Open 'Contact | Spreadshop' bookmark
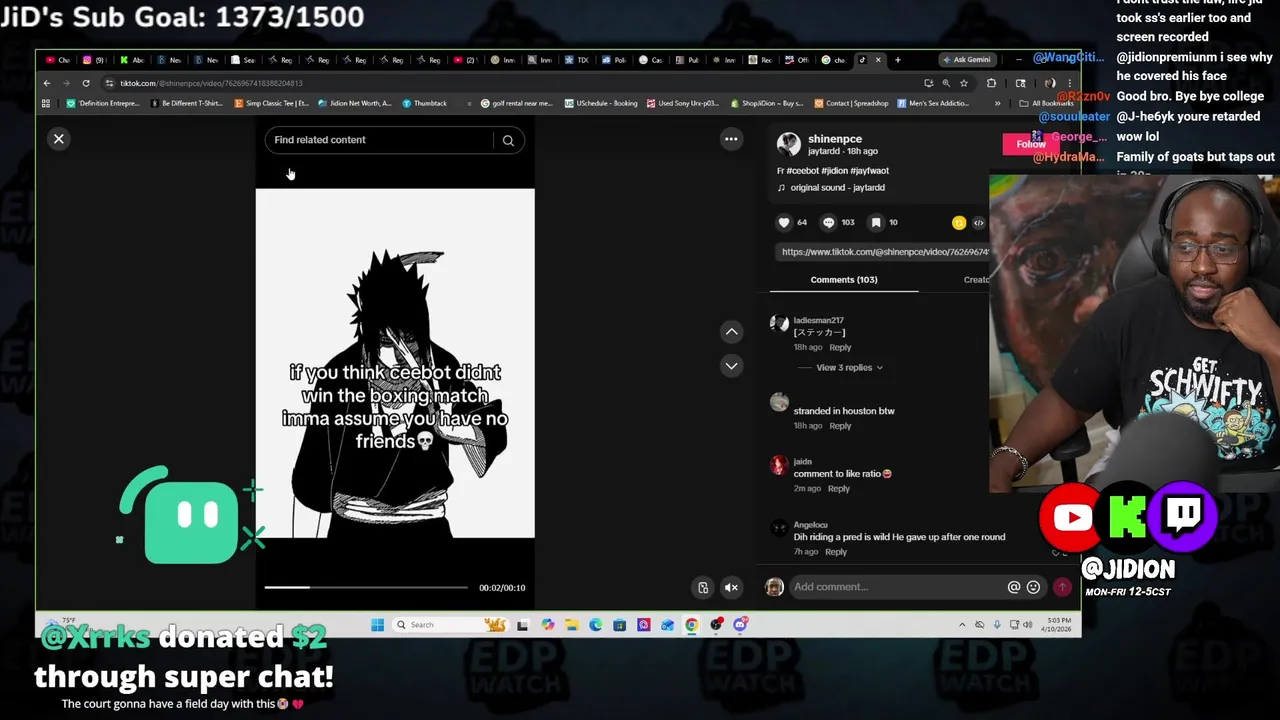Screen dimensions: 1280x720 (x=851, y=104)
